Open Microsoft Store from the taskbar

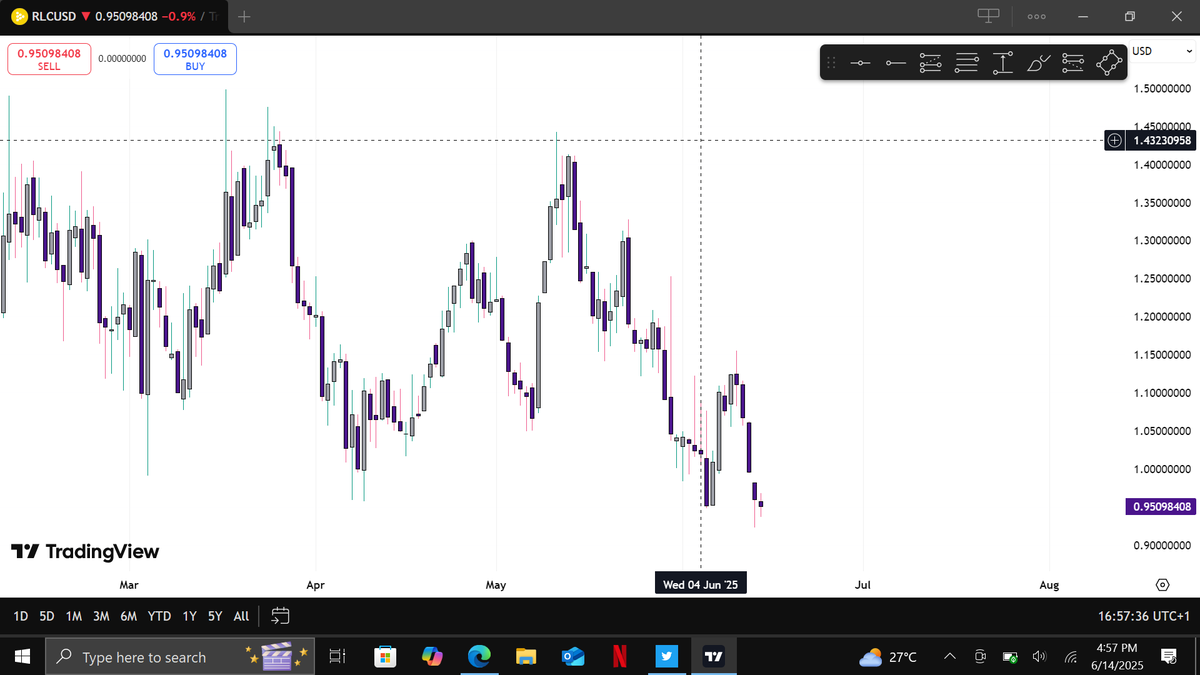pos(385,657)
